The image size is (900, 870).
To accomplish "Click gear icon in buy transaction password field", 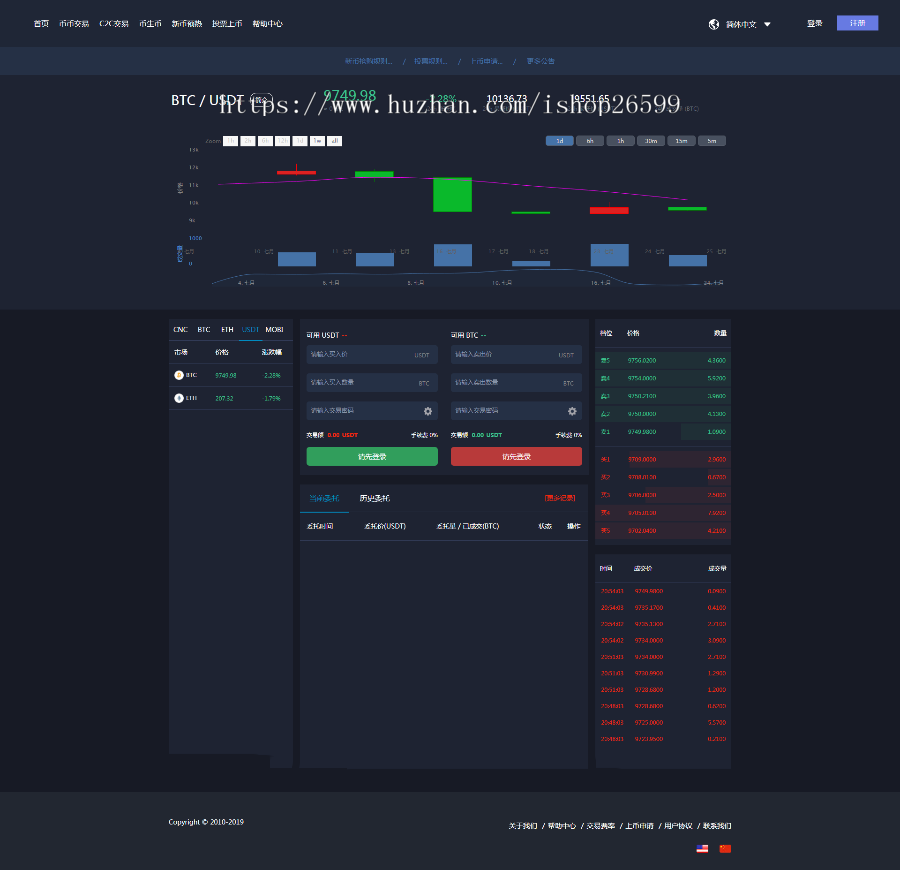I will (428, 410).
